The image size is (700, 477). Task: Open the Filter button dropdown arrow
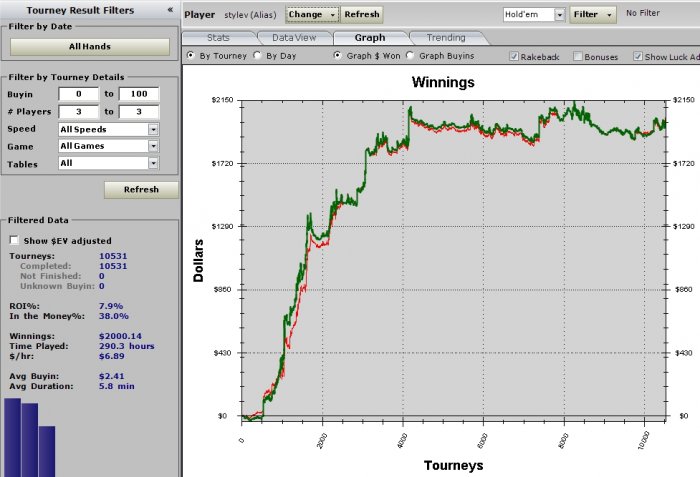[609, 15]
